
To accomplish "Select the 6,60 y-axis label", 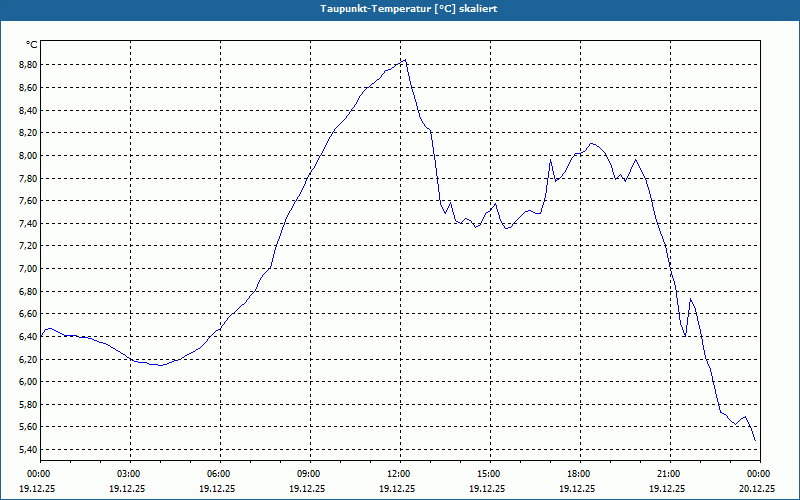I will 28,314.
